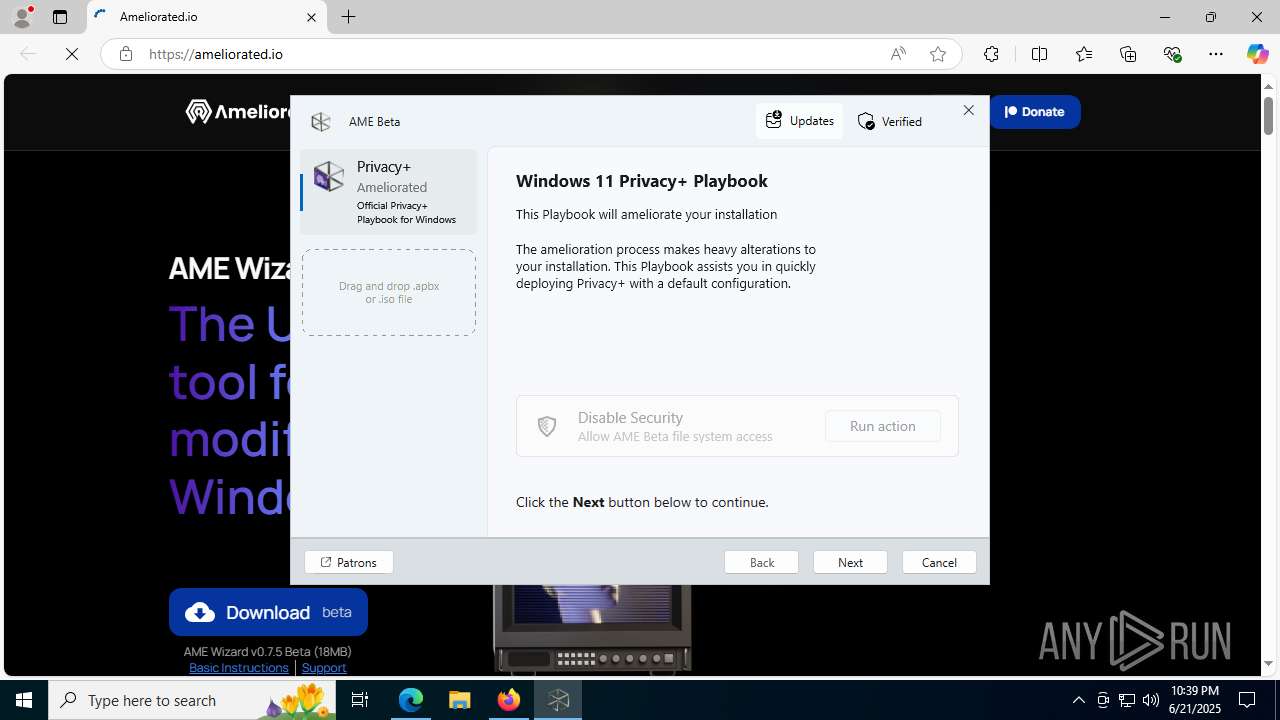Stop loading the page
1280x720 pixels.
point(72,54)
